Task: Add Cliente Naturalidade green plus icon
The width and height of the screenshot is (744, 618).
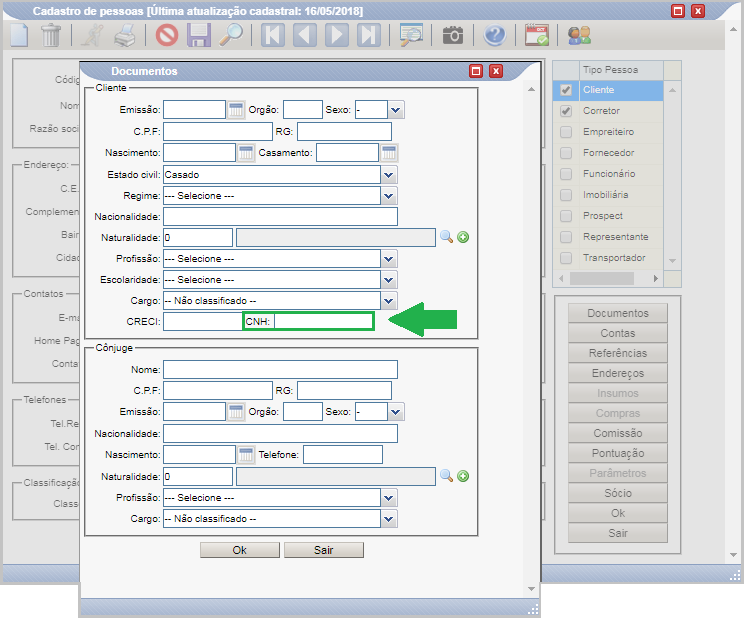Action: pos(463,237)
